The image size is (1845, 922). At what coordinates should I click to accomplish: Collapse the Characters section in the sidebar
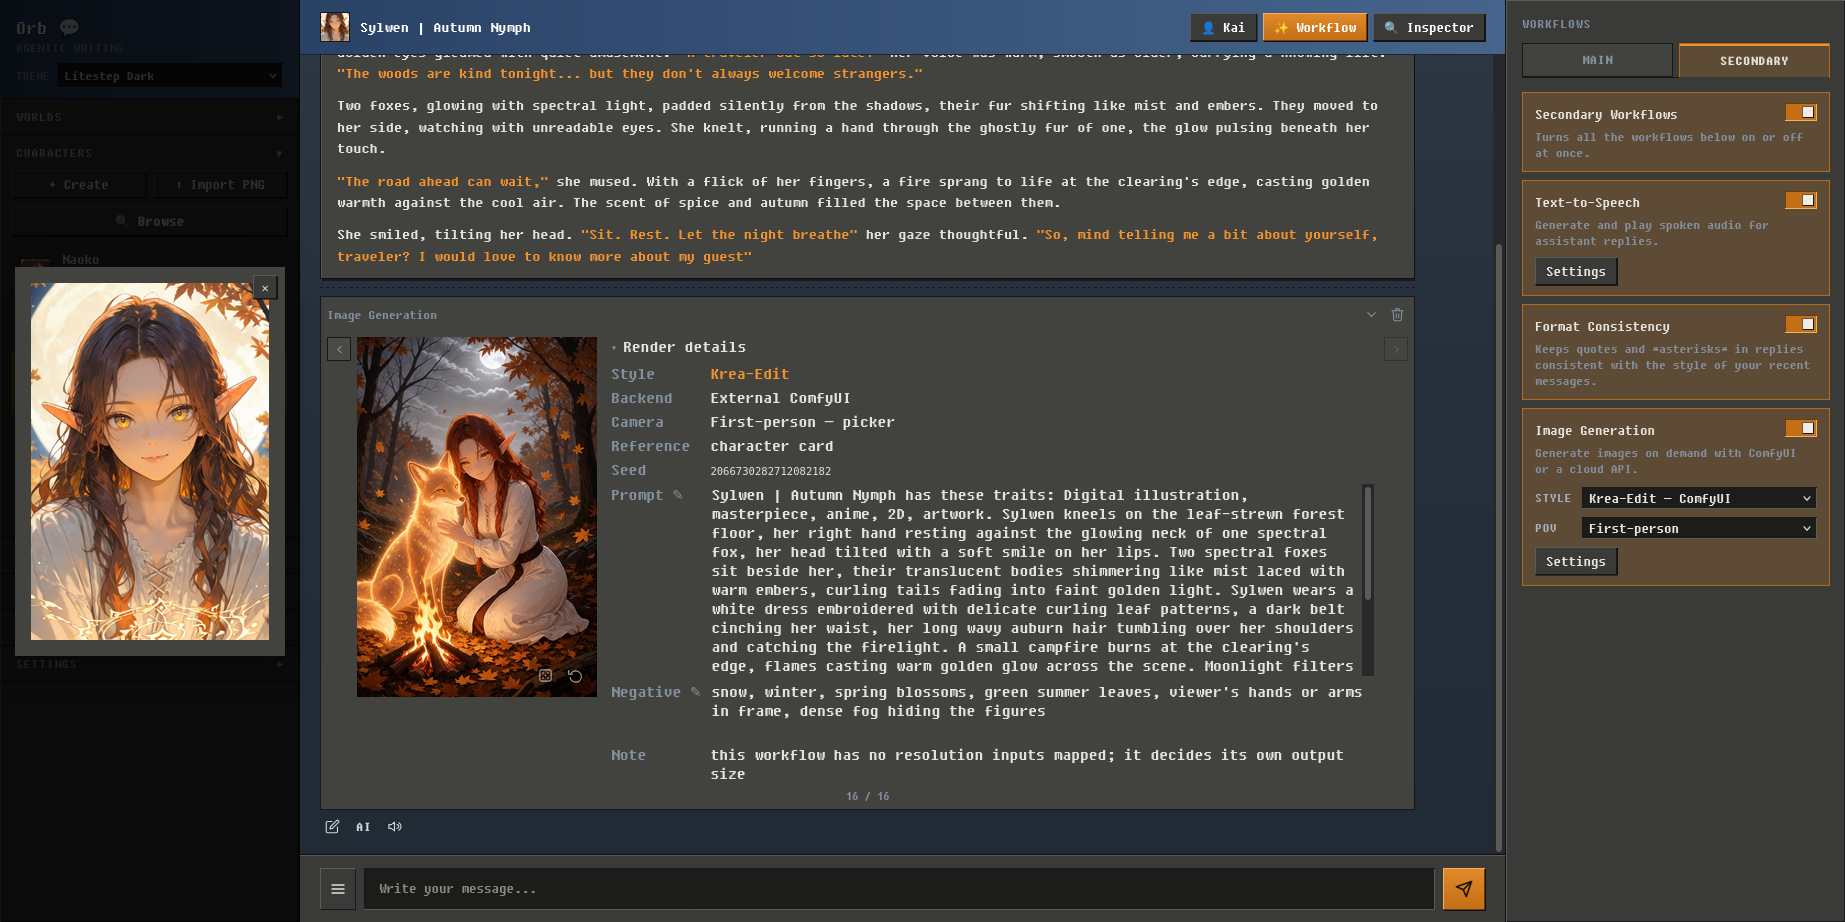(150, 153)
